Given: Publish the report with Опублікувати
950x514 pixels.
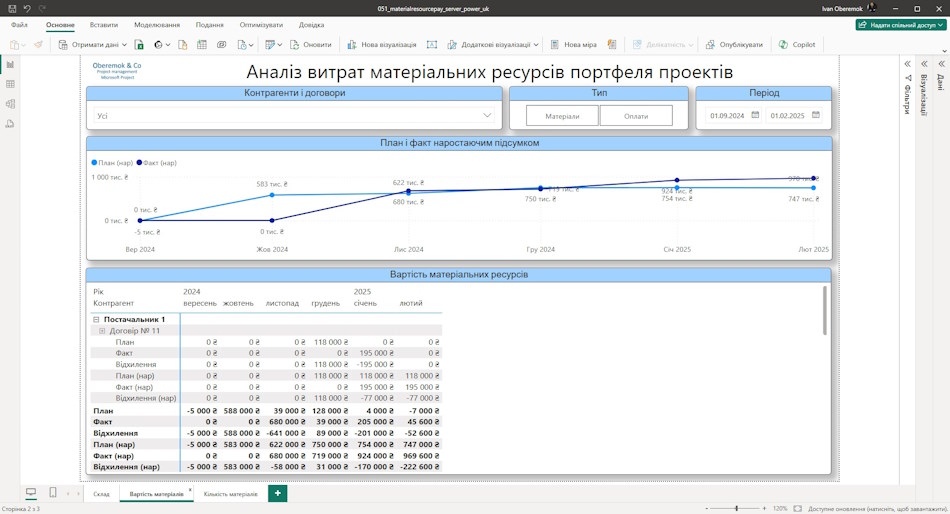Looking at the screenshot, I should tap(734, 45).
